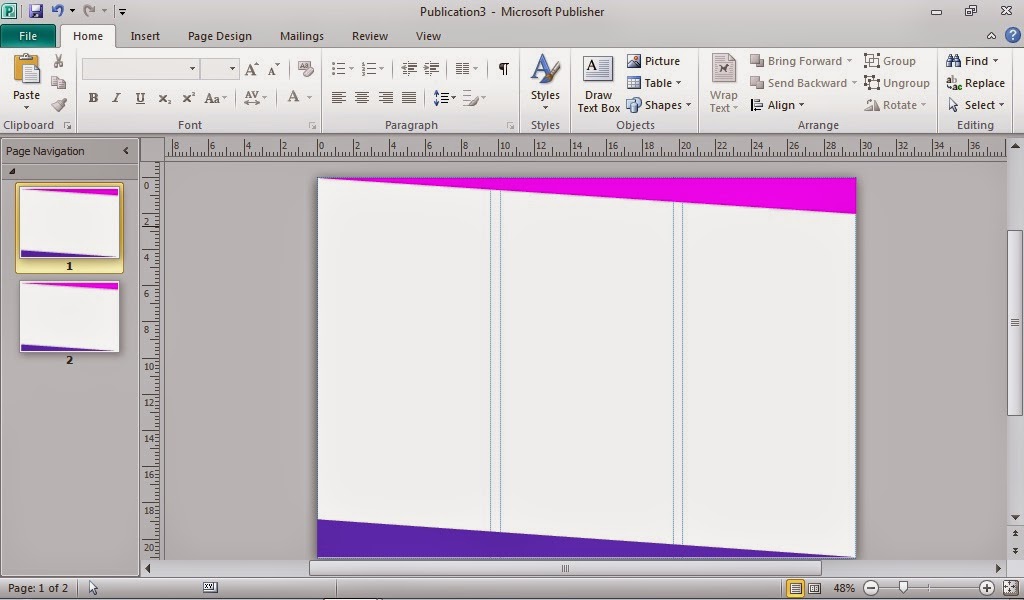Decrease the paragraph indent

(409, 69)
